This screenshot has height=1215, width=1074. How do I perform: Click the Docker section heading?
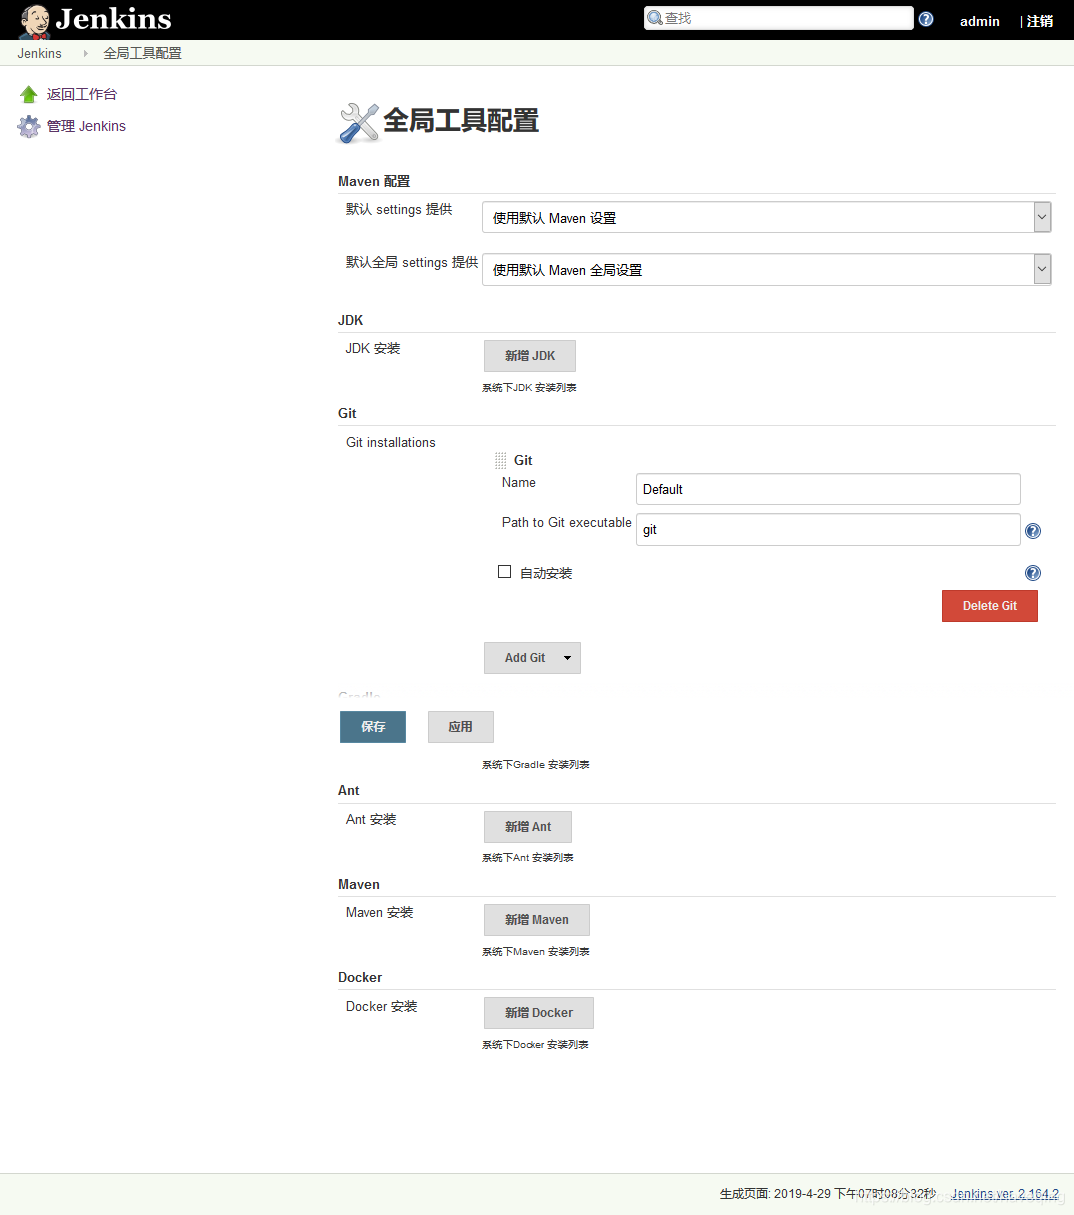pos(360,978)
